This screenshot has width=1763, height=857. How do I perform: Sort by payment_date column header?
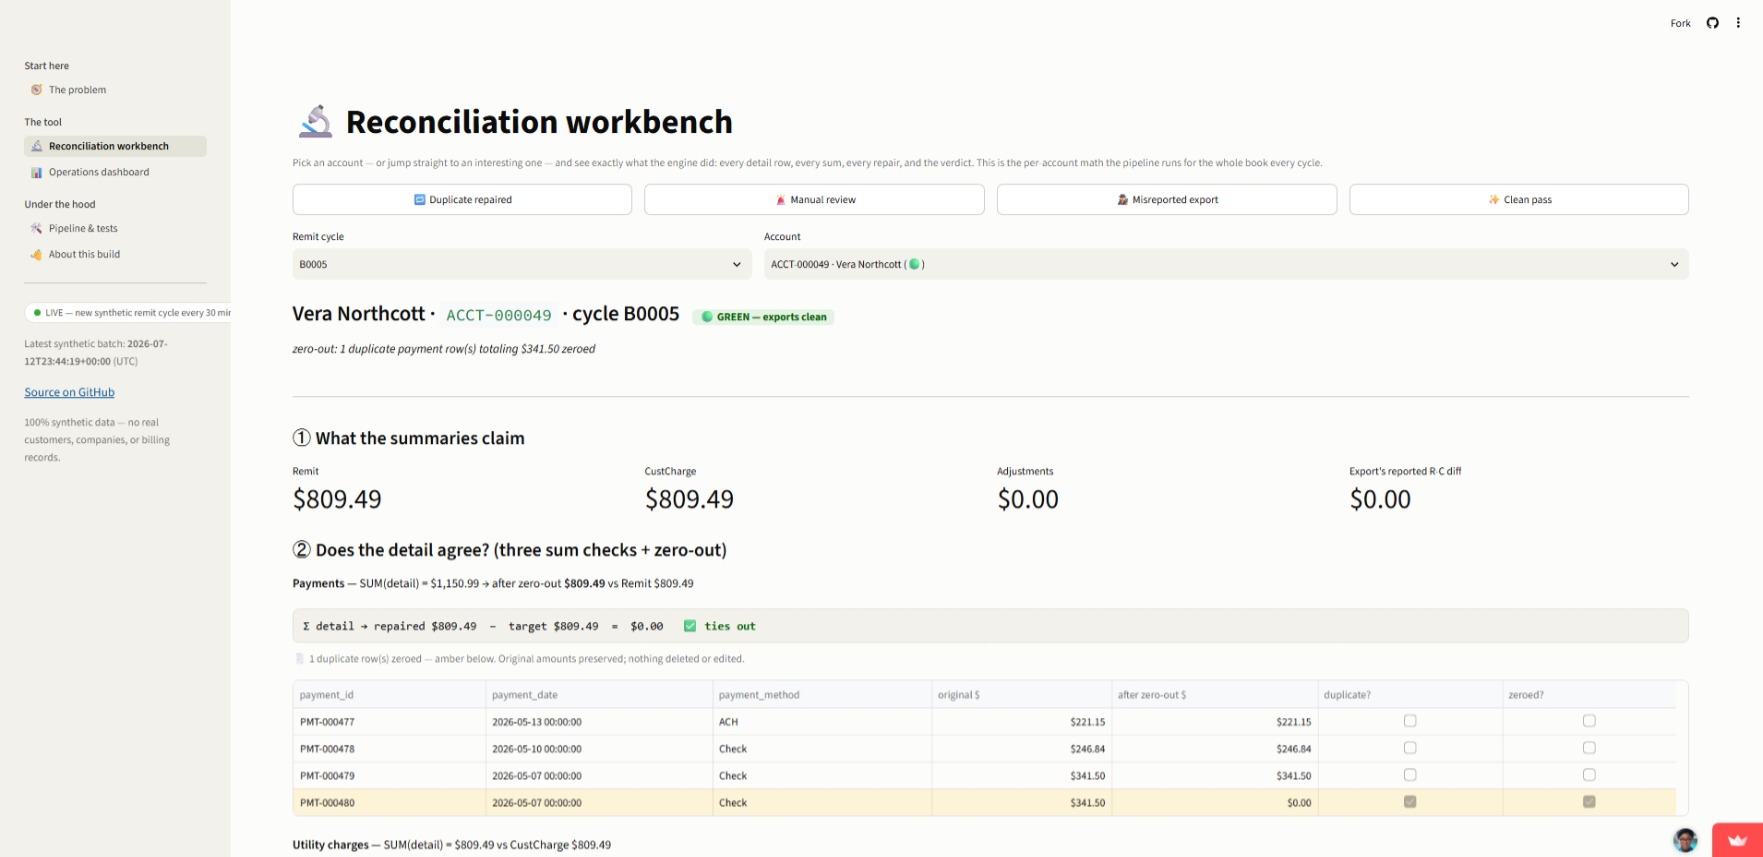(598, 695)
